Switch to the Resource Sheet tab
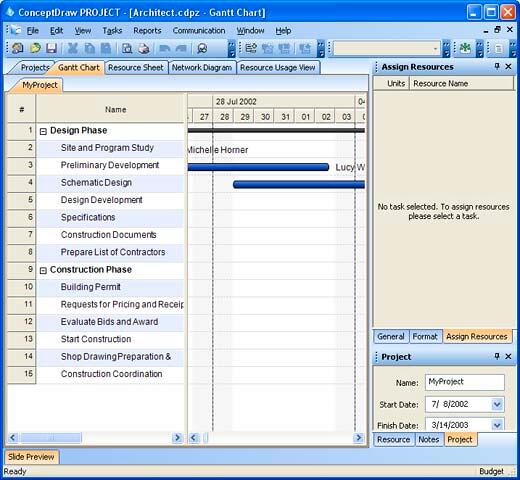 (136, 67)
